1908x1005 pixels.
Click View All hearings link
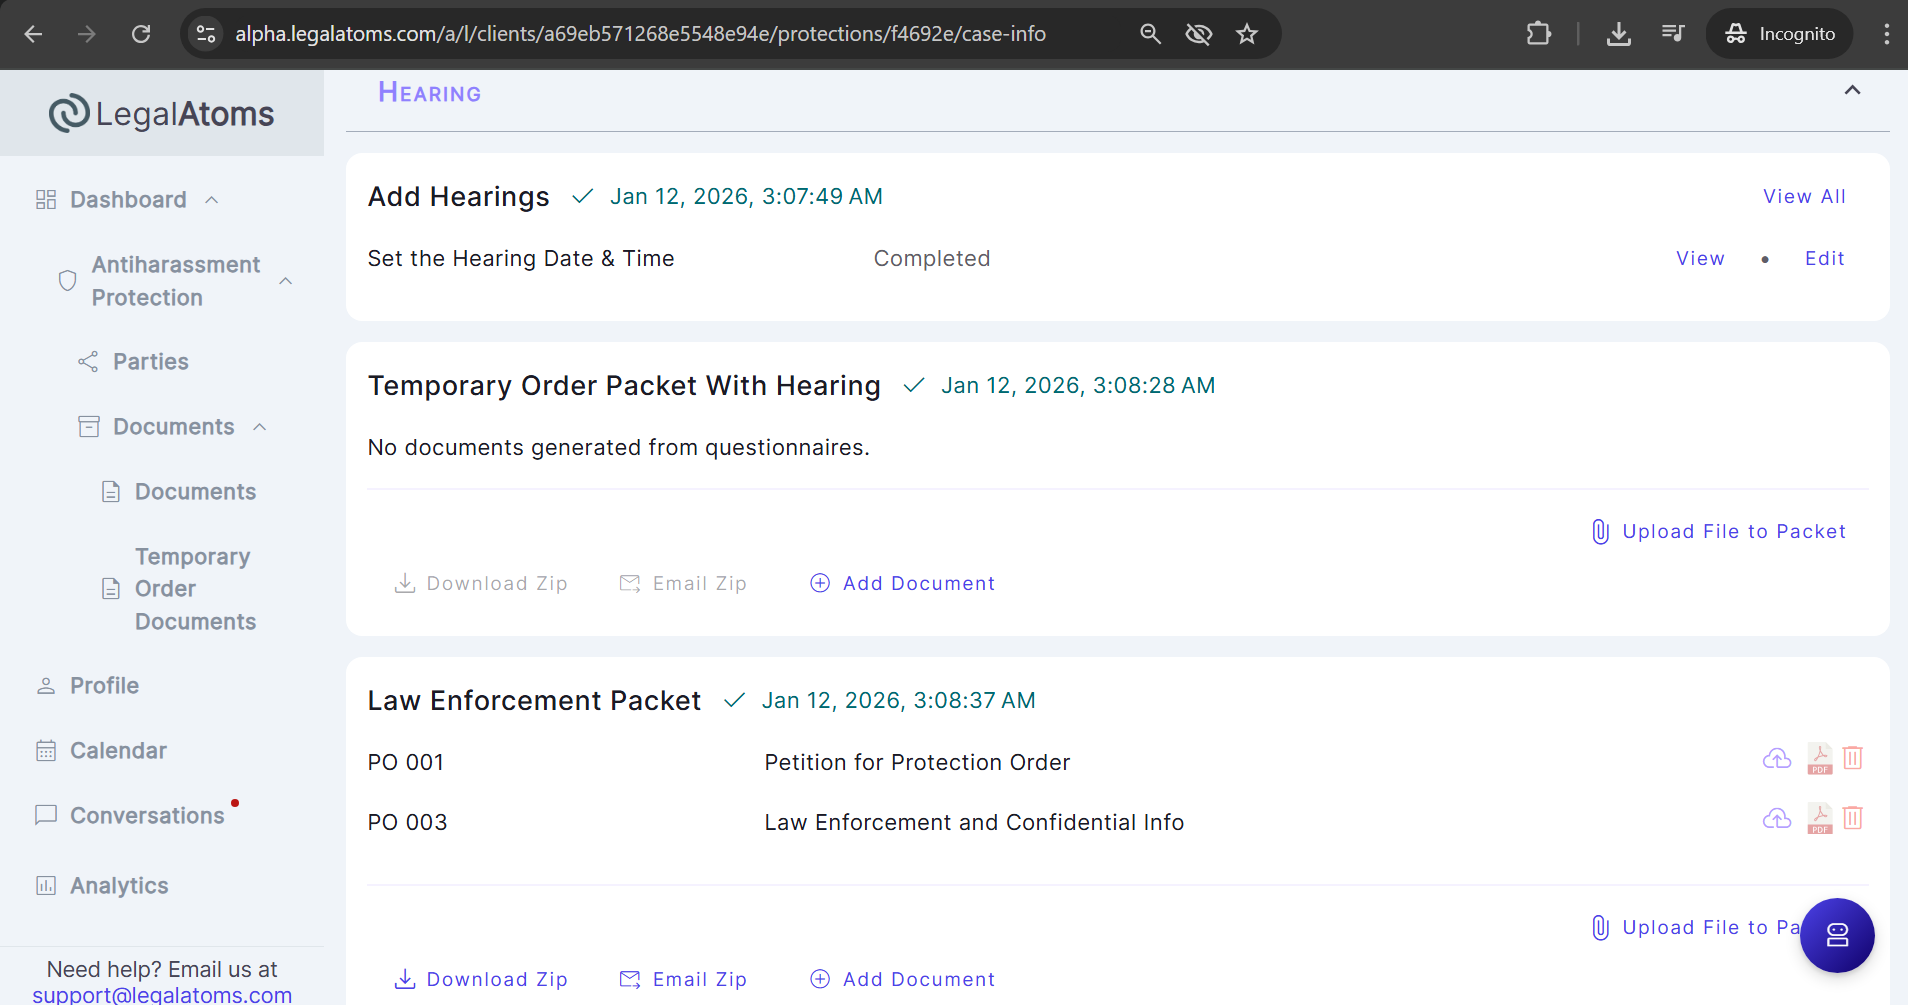tap(1804, 197)
